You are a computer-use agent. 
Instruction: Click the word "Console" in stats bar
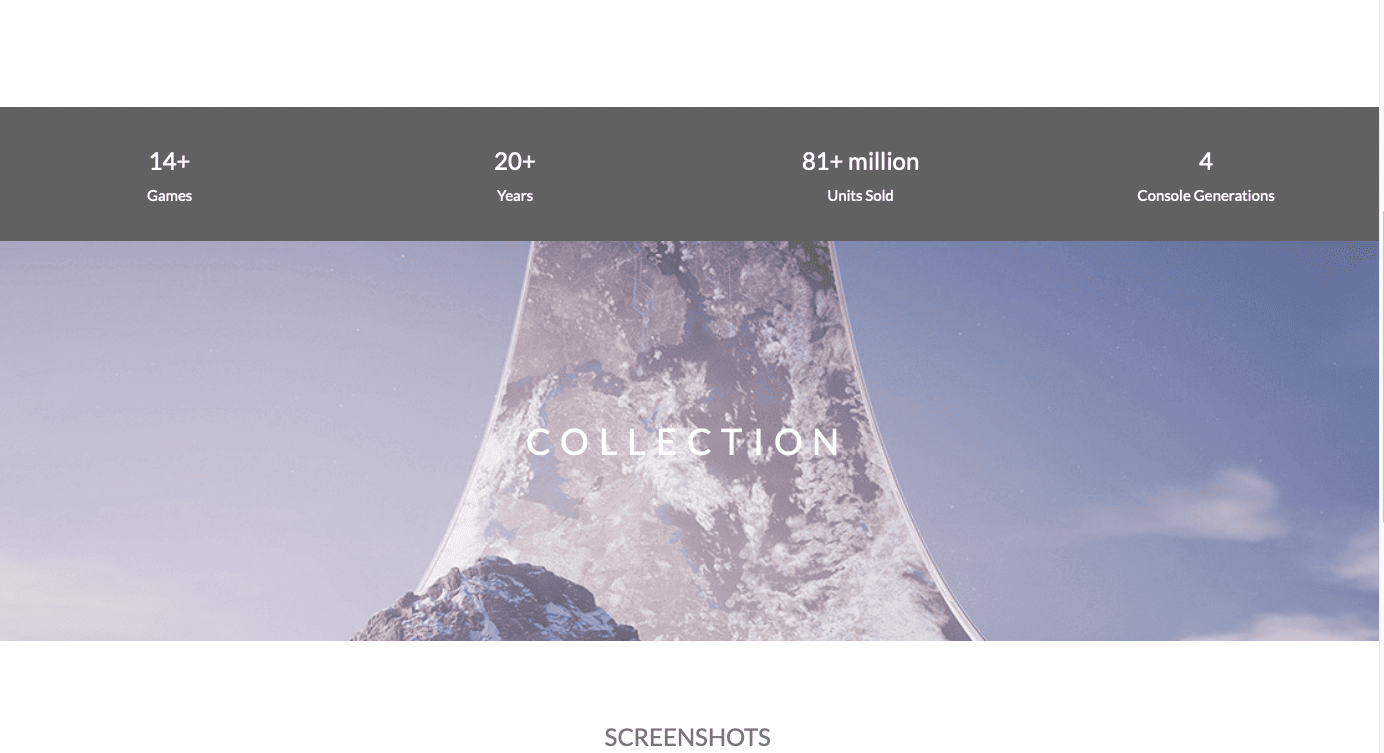tap(1163, 196)
